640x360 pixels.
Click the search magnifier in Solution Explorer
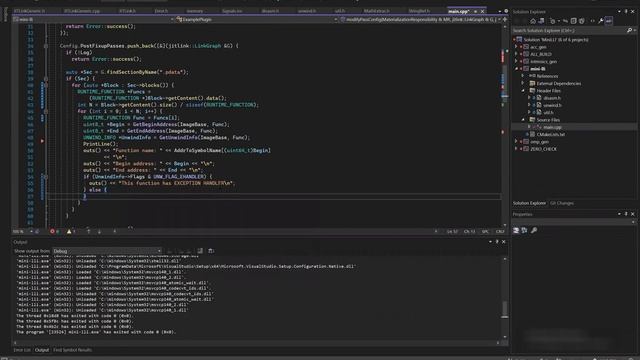pyautogui.click(x=629, y=31)
